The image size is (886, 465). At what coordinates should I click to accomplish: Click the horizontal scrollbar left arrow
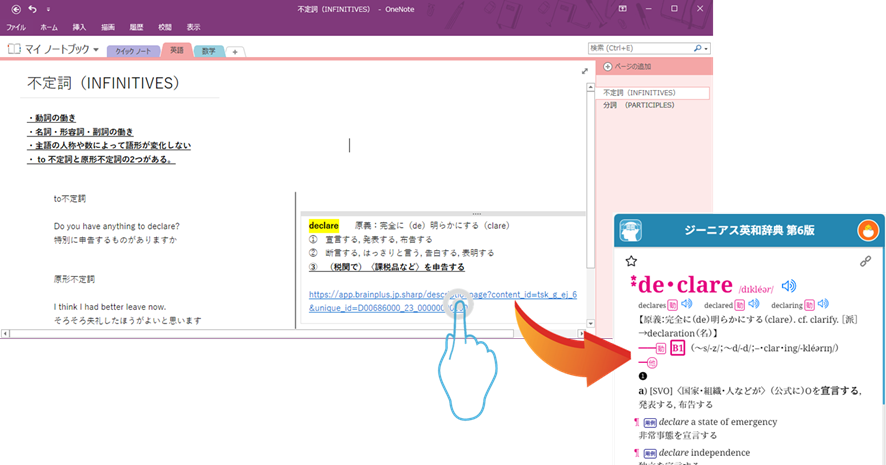(x=5, y=333)
